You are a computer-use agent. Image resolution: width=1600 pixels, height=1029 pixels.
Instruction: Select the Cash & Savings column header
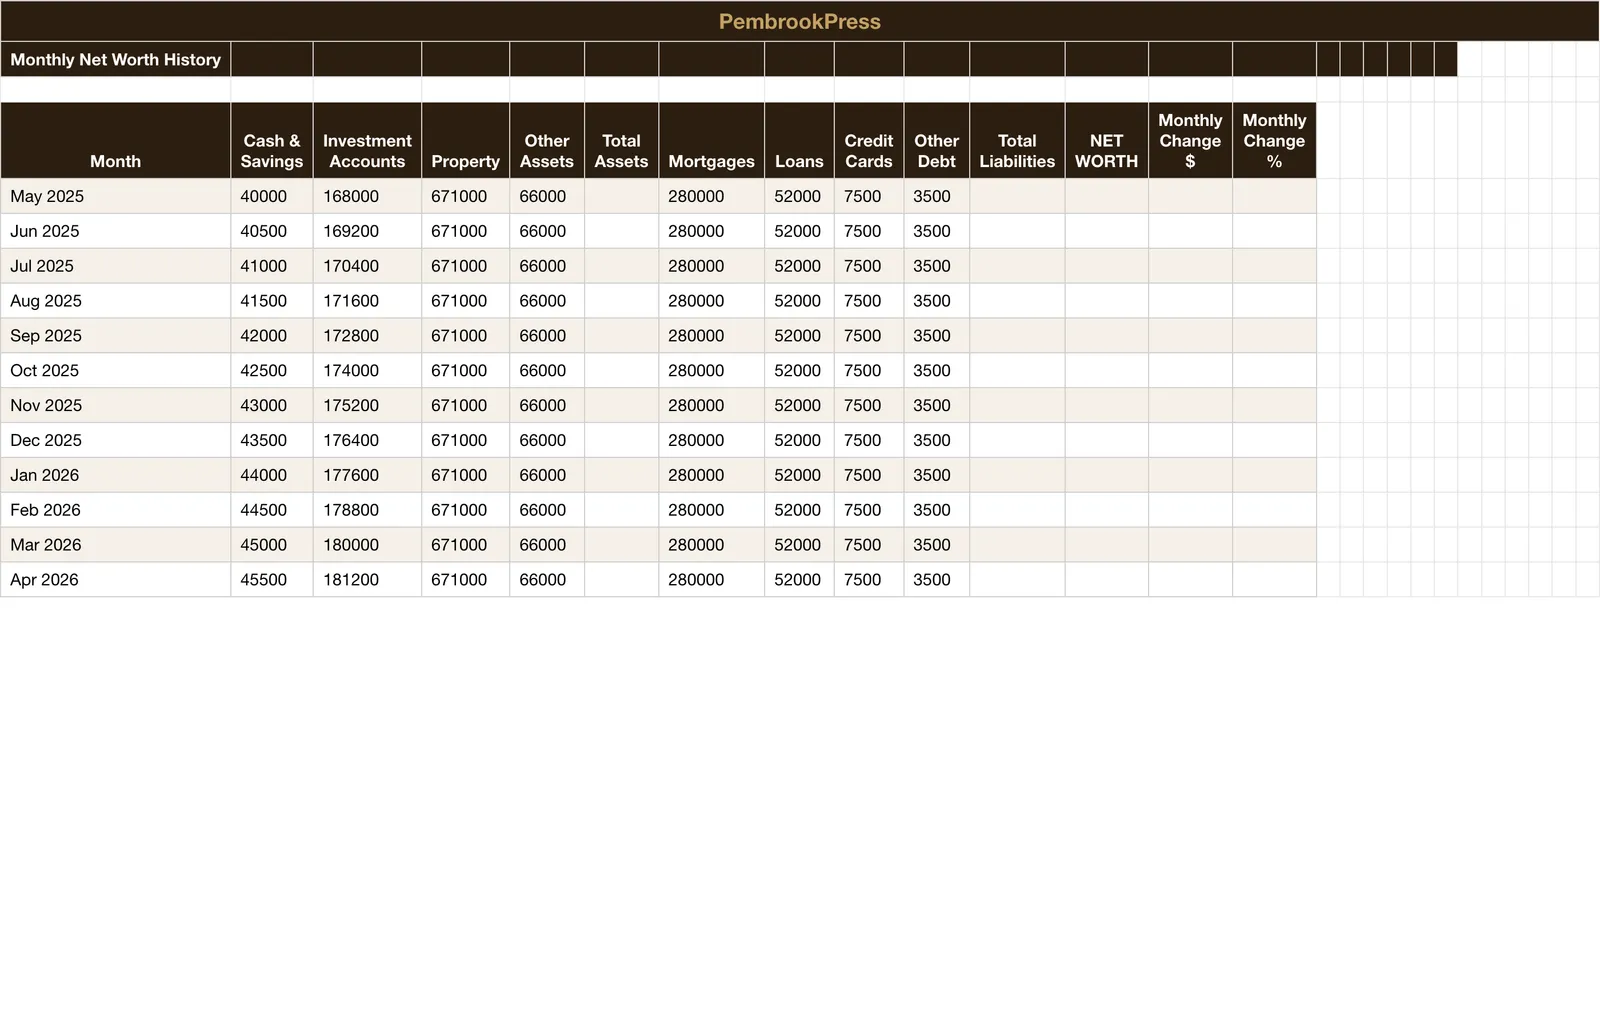pos(272,141)
